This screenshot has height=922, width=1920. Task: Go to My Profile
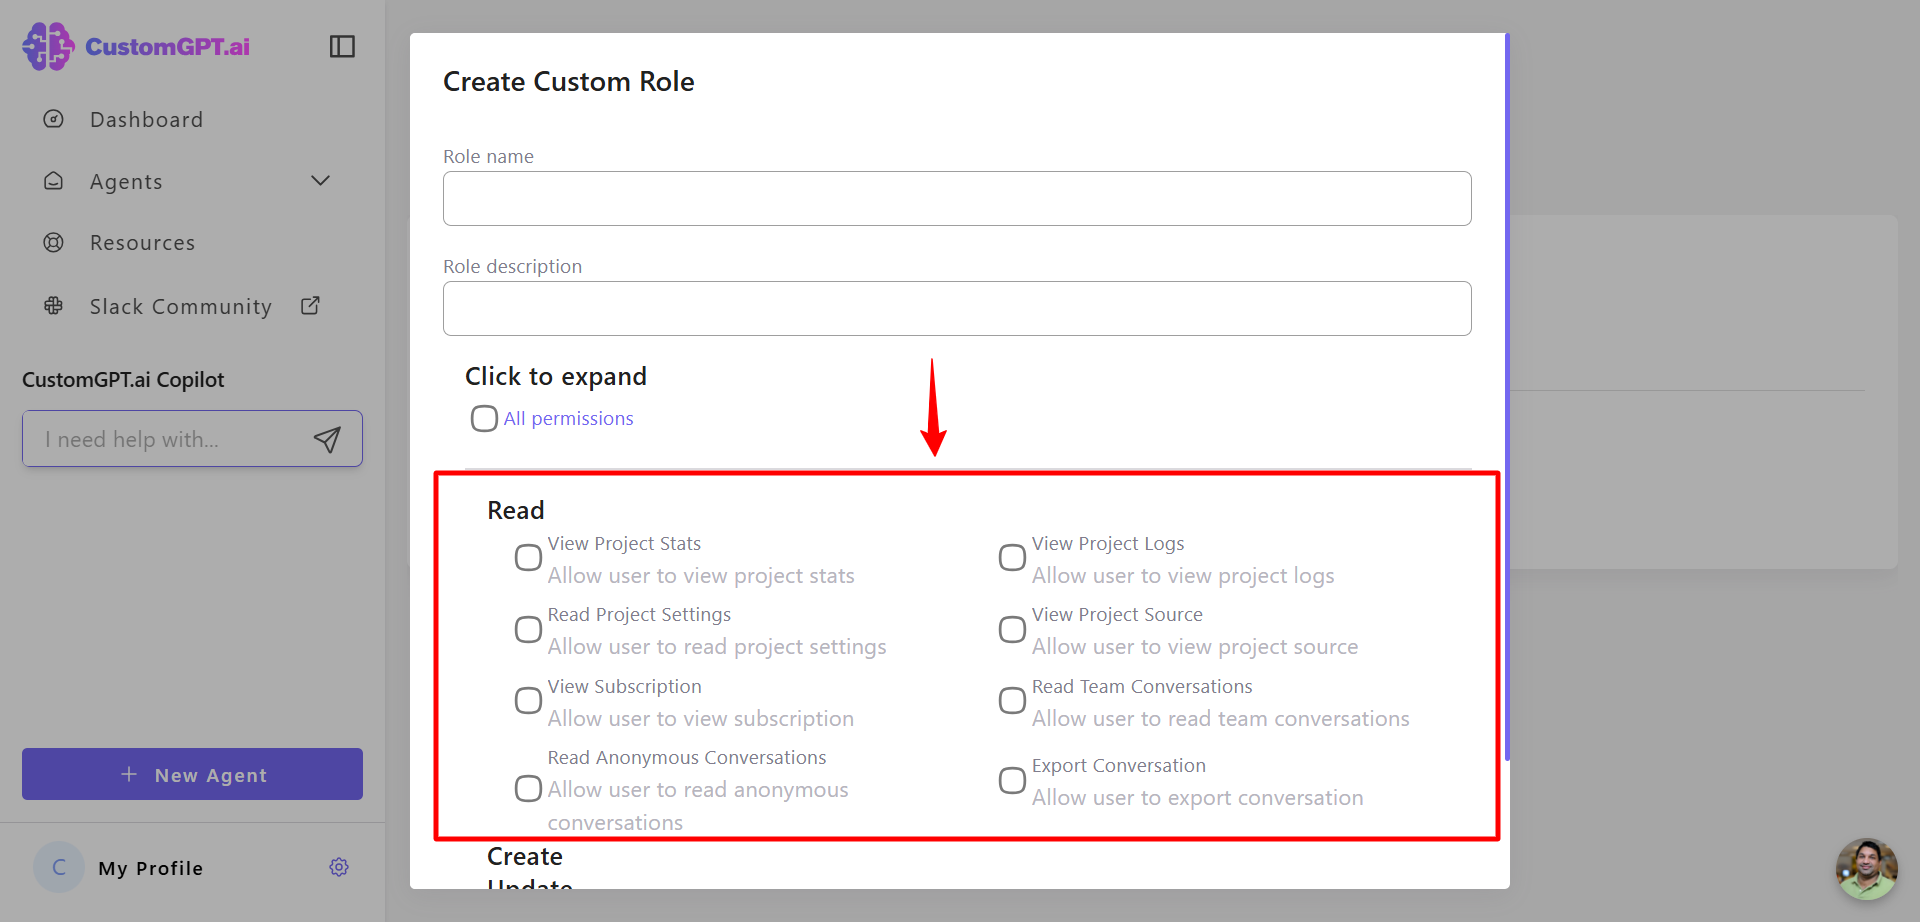[x=151, y=868]
